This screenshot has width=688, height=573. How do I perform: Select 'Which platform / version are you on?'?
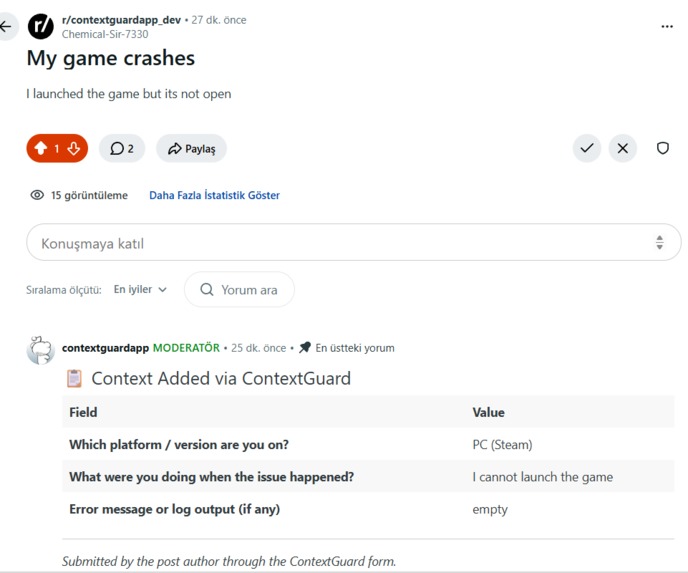[x=179, y=444]
